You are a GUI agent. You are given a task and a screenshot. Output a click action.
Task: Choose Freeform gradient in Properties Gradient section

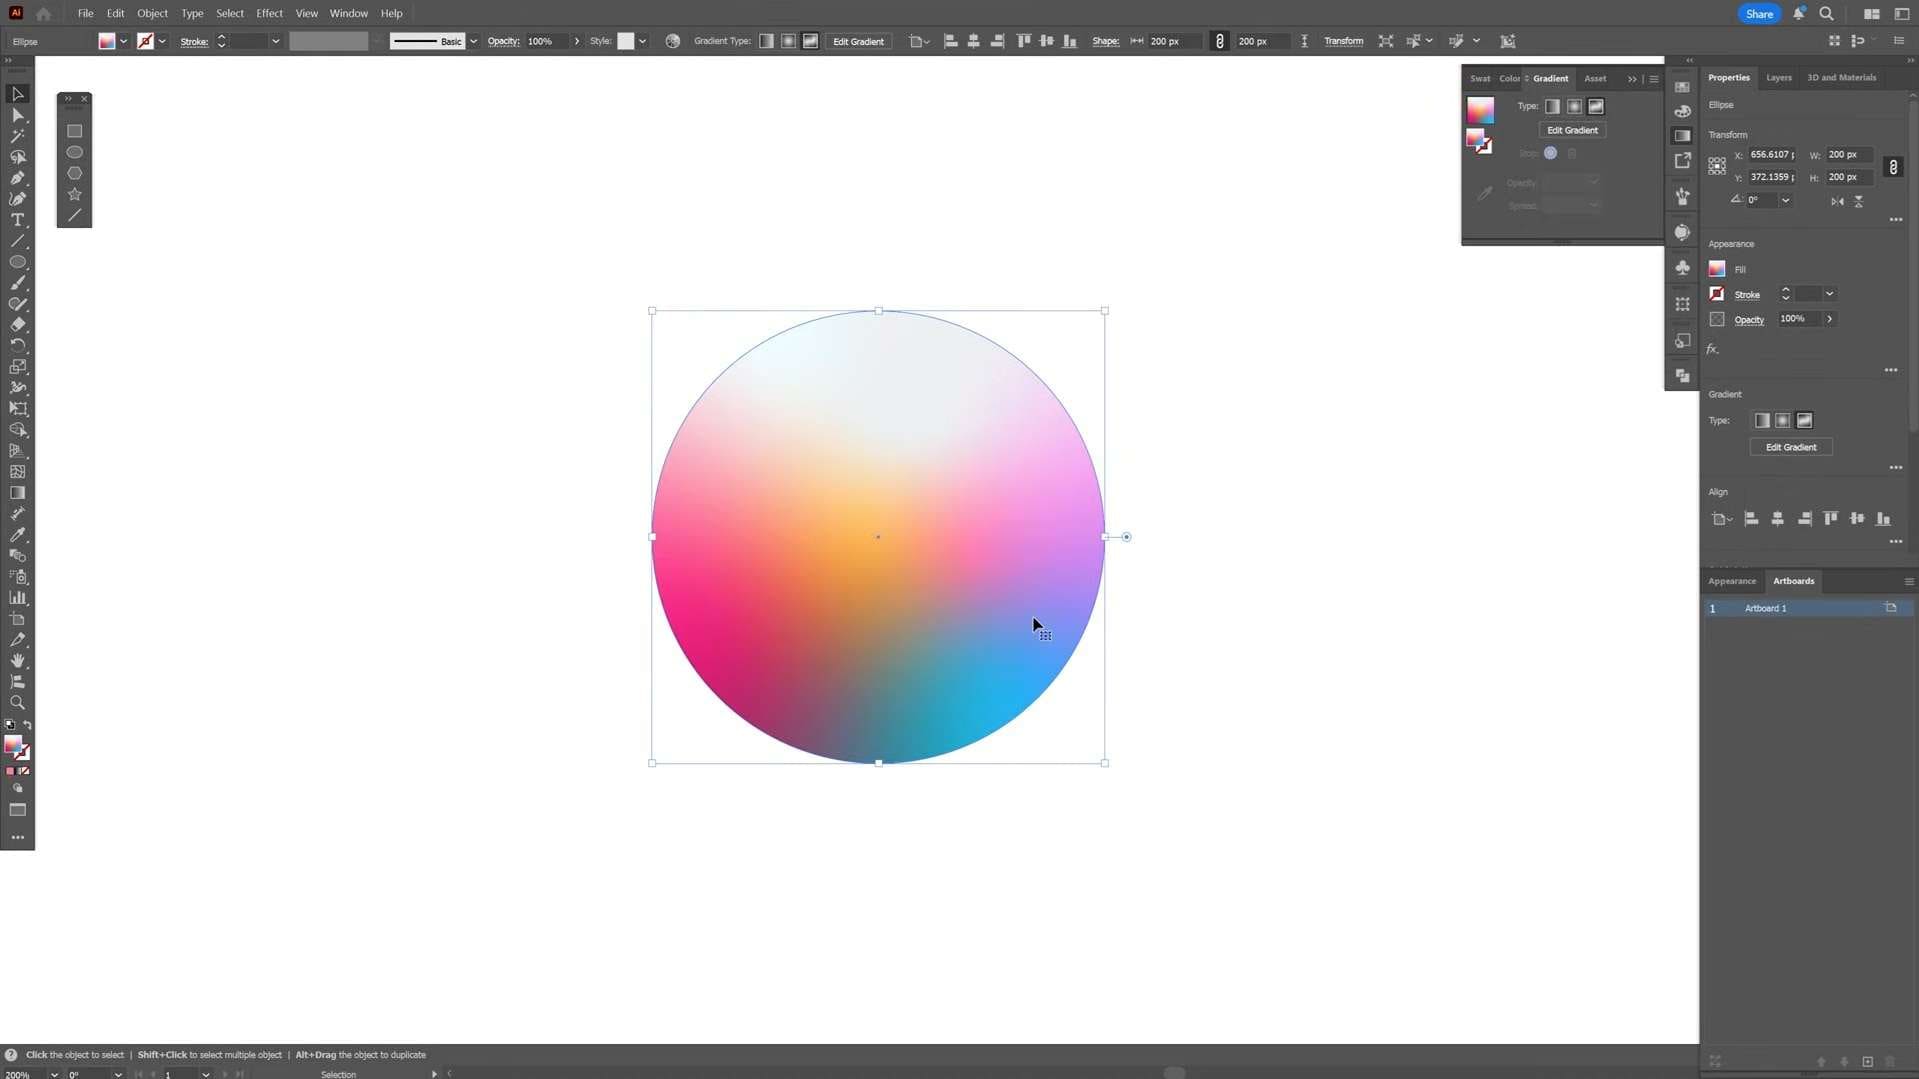click(x=1804, y=421)
